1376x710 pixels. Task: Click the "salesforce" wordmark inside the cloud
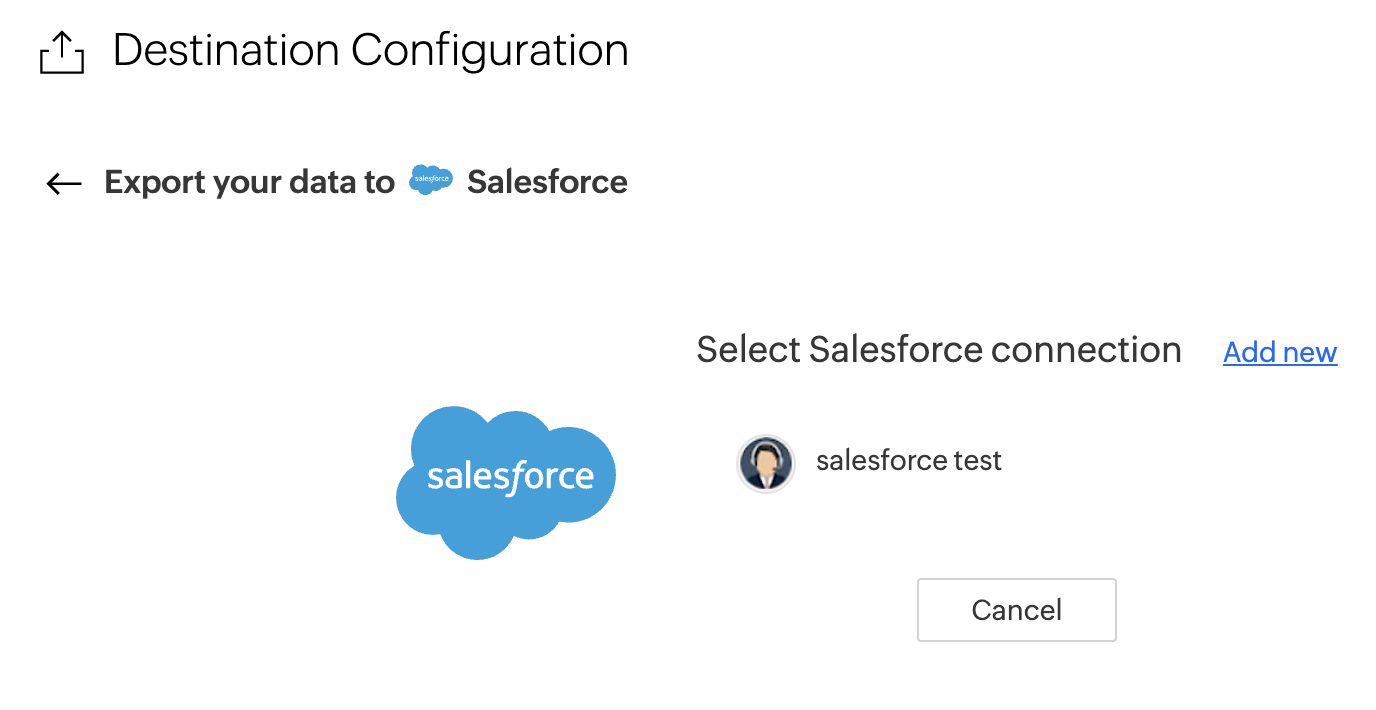[510, 476]
